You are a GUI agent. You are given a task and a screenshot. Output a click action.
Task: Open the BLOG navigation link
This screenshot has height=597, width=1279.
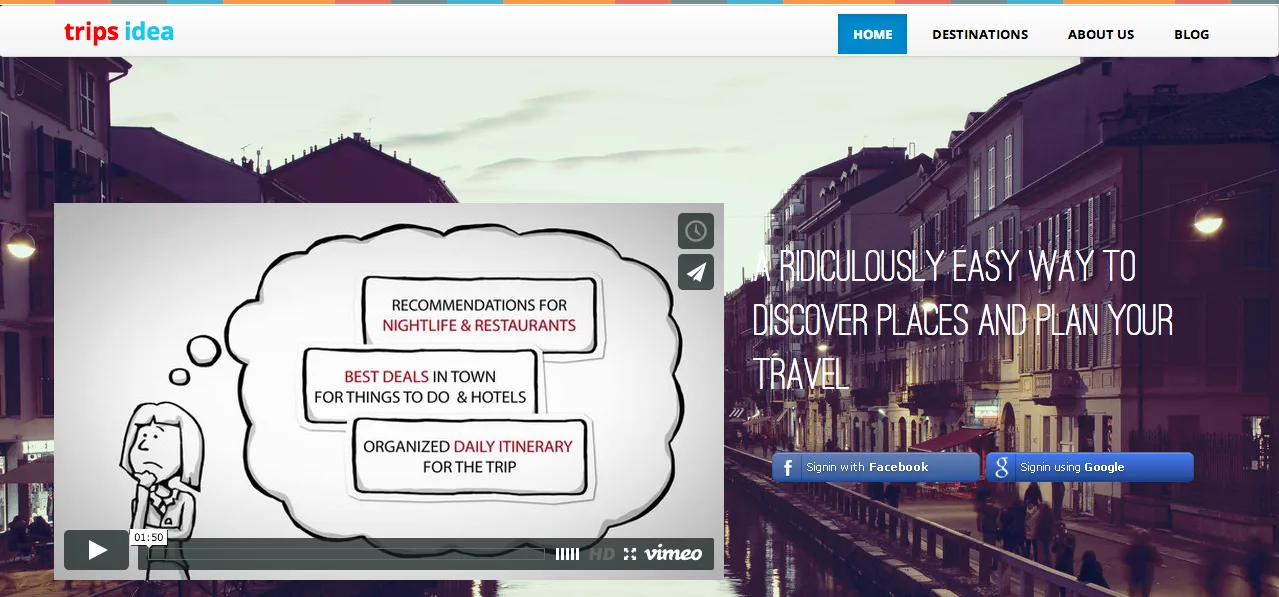(x=1191, y=34)
